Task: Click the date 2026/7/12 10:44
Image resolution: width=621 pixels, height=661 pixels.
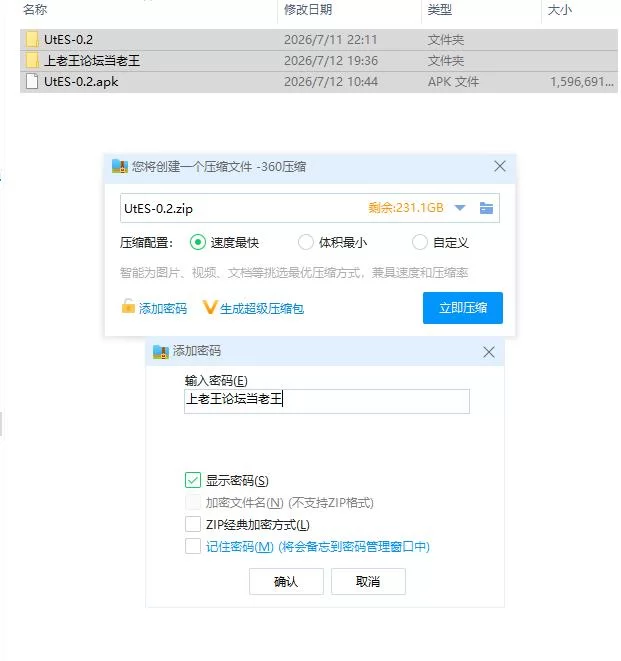Action: click(331, 82)
